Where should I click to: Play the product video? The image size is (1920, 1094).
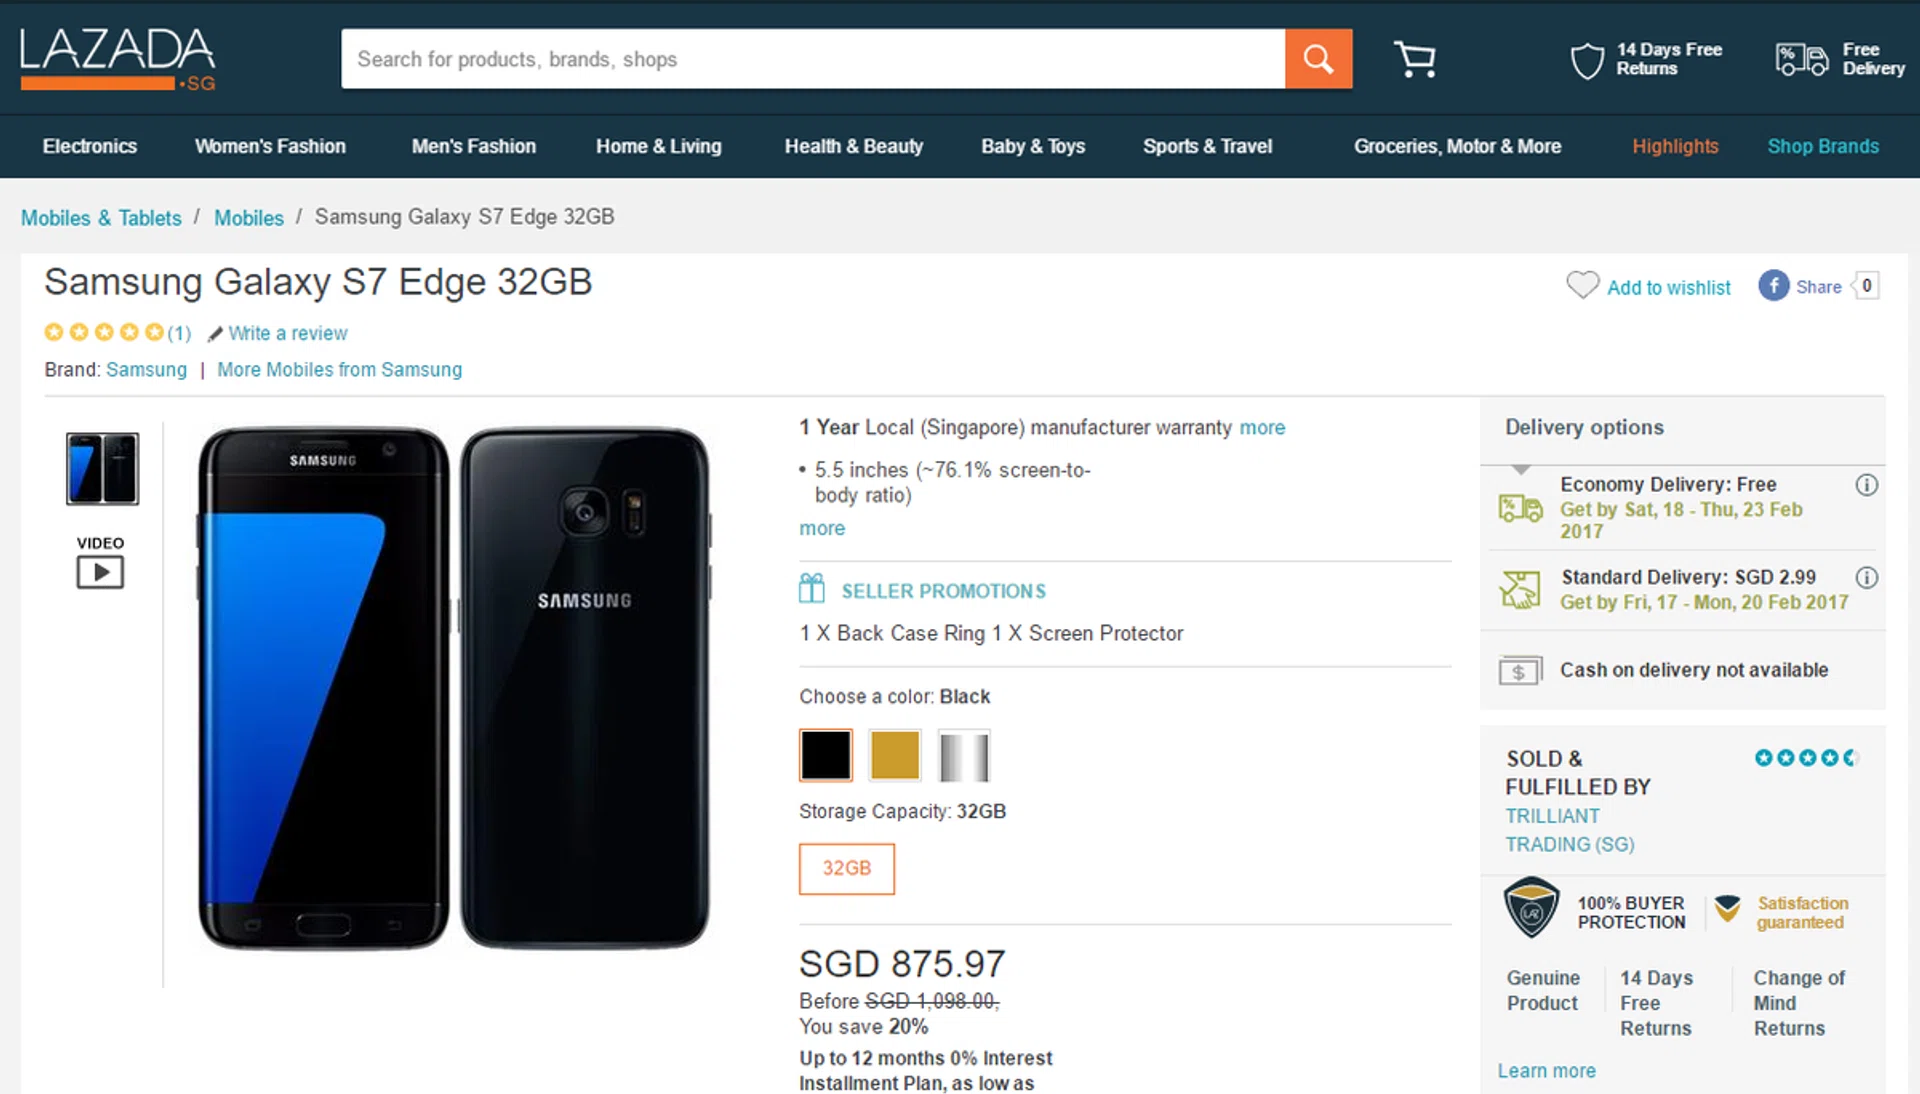pos(100,572)
